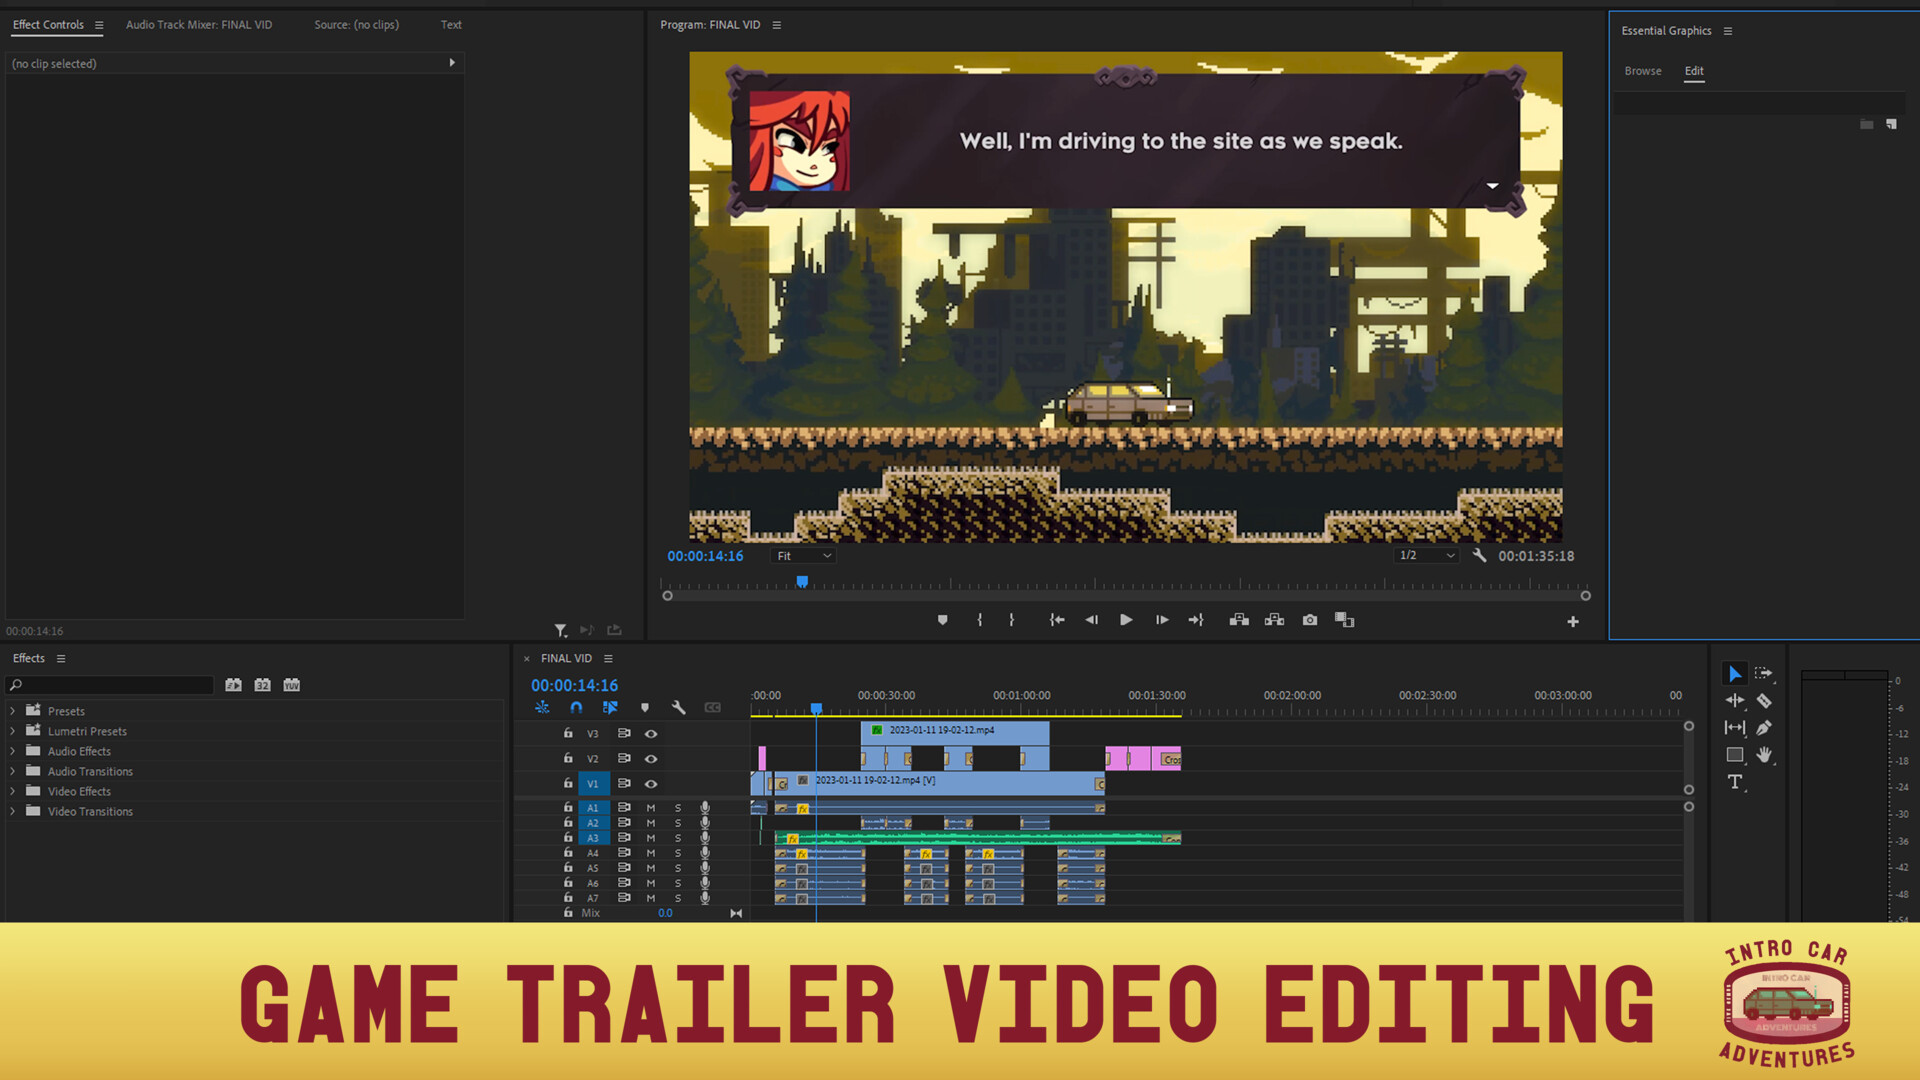Switch to the Browse tab

coord(1643,71)
